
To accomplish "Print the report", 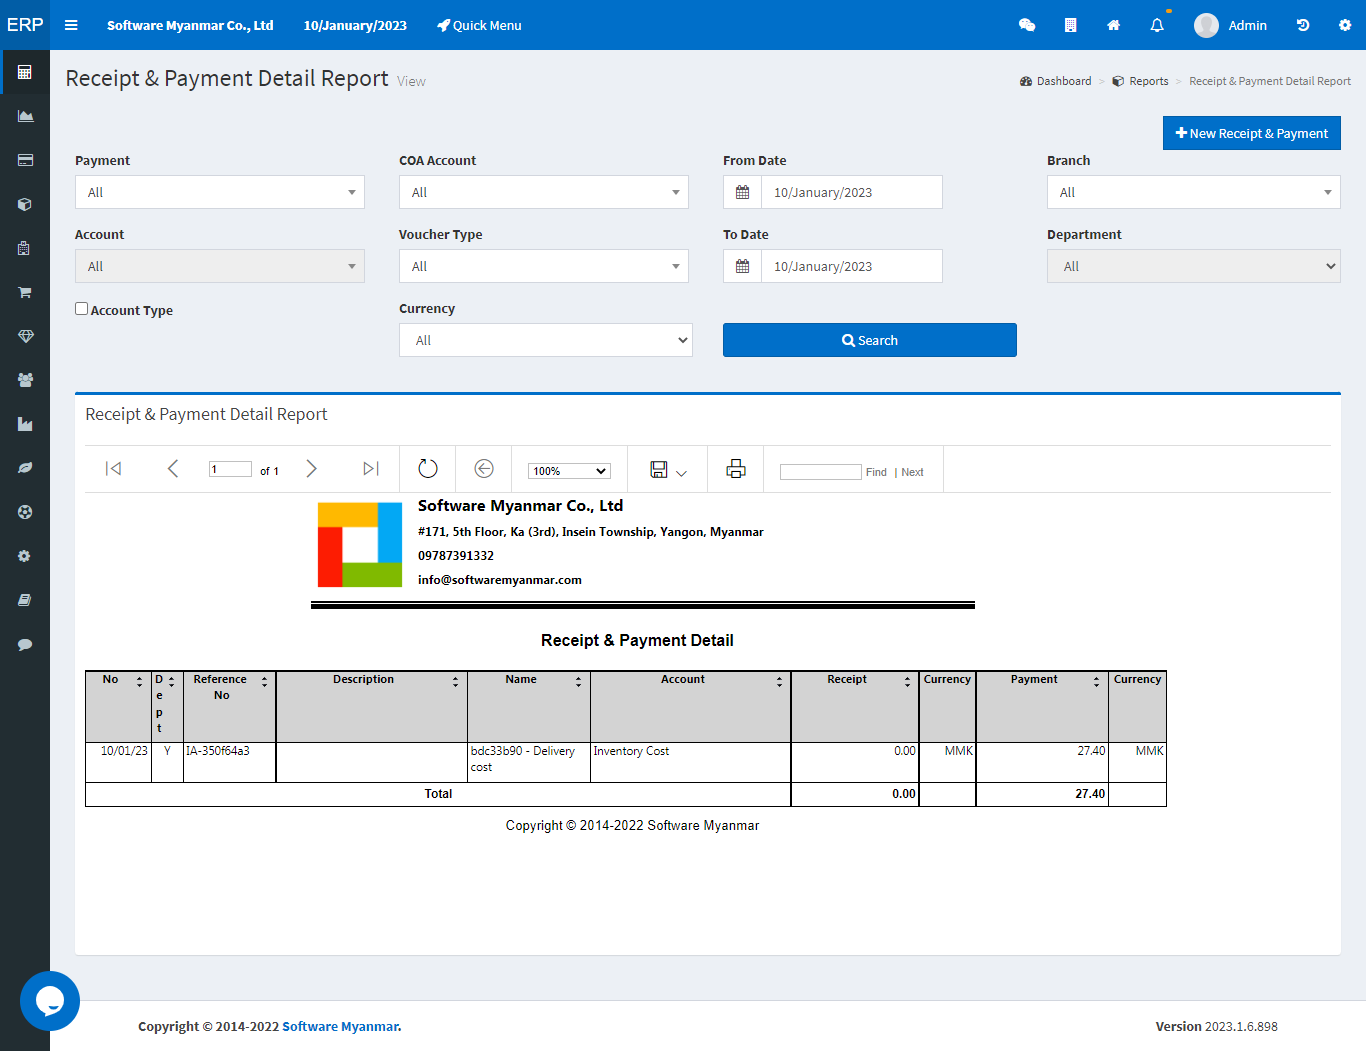I will click(736, 468).
